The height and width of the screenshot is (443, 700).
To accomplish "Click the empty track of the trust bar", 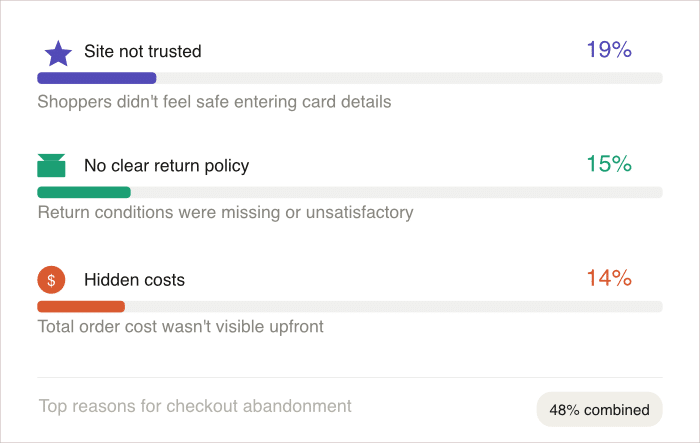I will [x=408, y=78].
